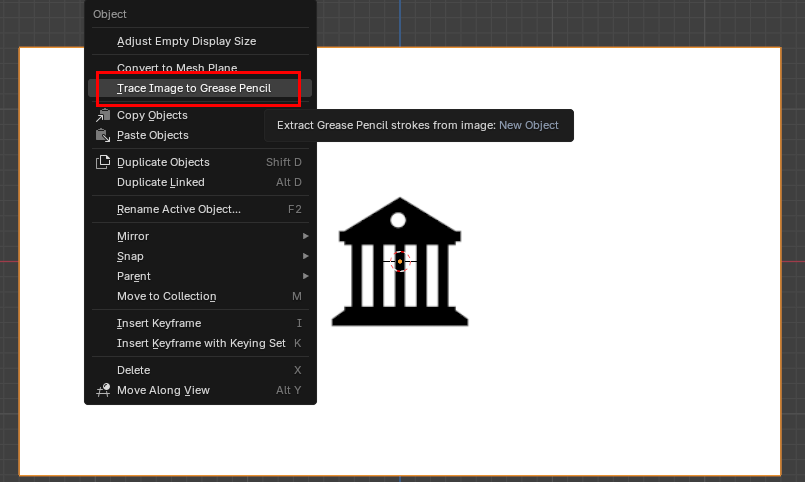Click the Copy Objects icon

102,115
